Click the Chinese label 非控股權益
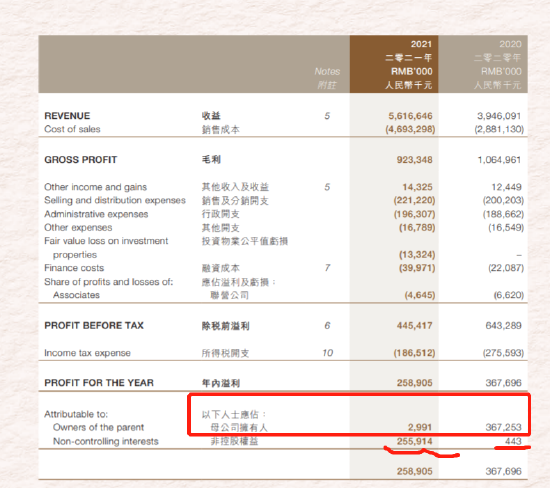Image resolution: width=550 pixels, height=488 pixels. tap(234, 441)
